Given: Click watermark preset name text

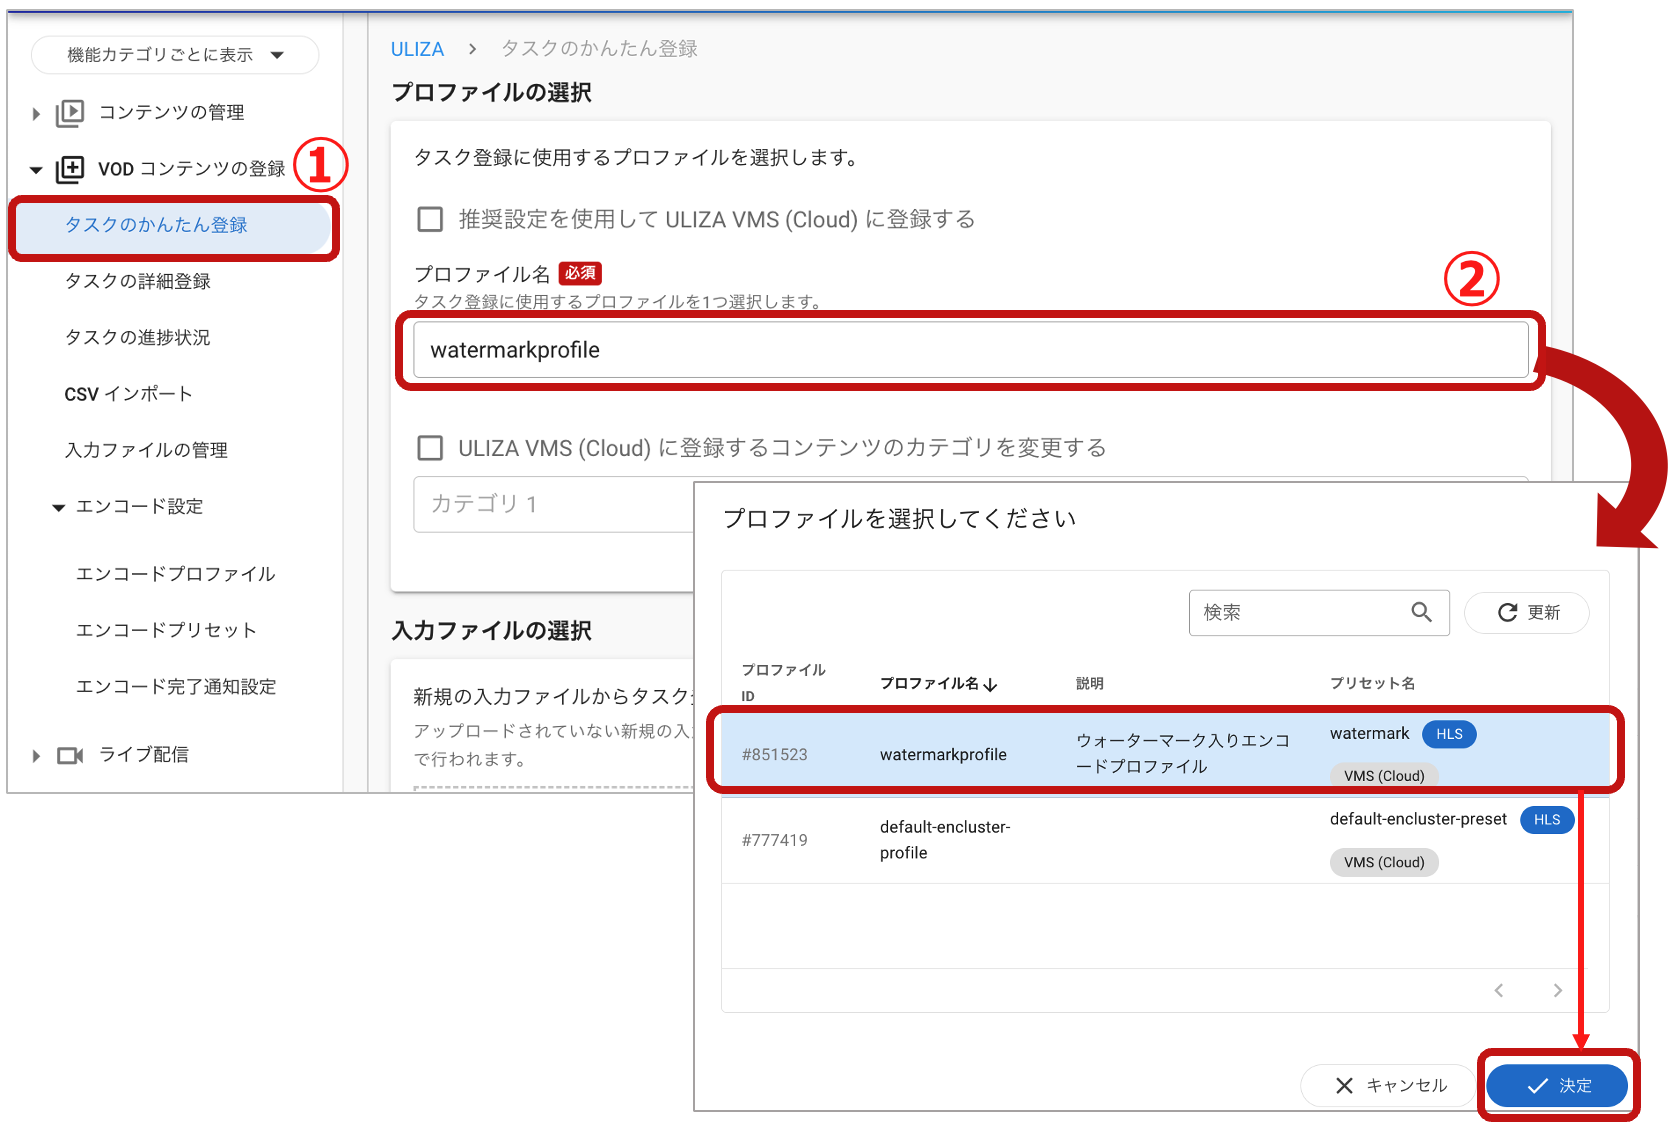Looking at the screenshot, I should (x=1369, y=734).
